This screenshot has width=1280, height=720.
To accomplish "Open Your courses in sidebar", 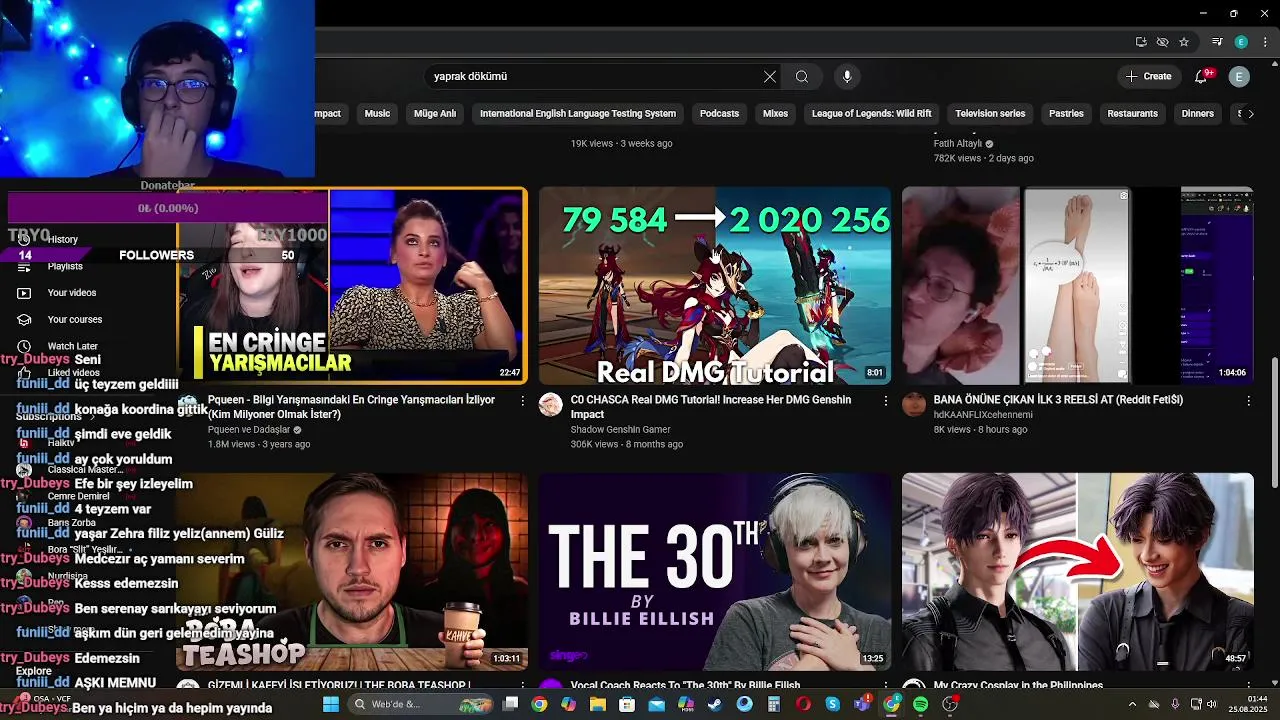I will click(x=75, y=320).
